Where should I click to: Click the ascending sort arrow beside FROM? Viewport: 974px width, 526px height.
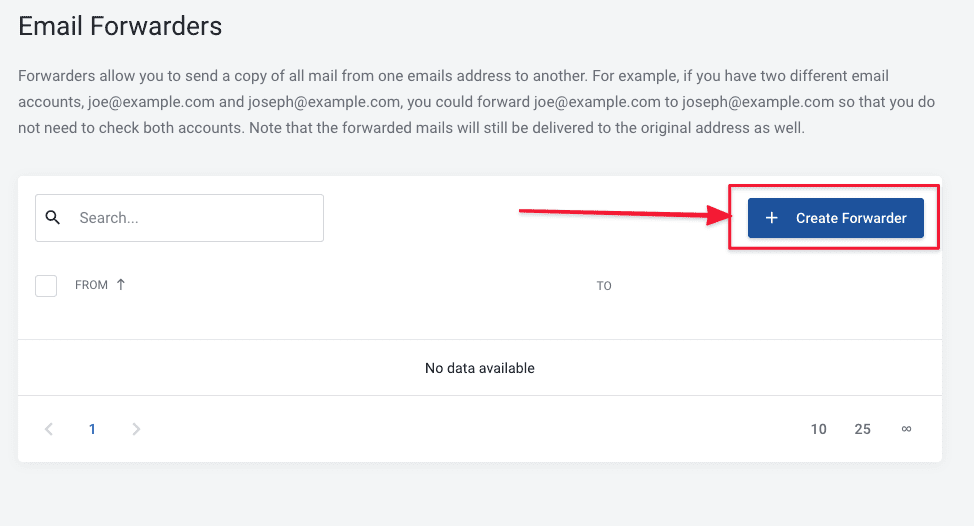coord(121,285)
